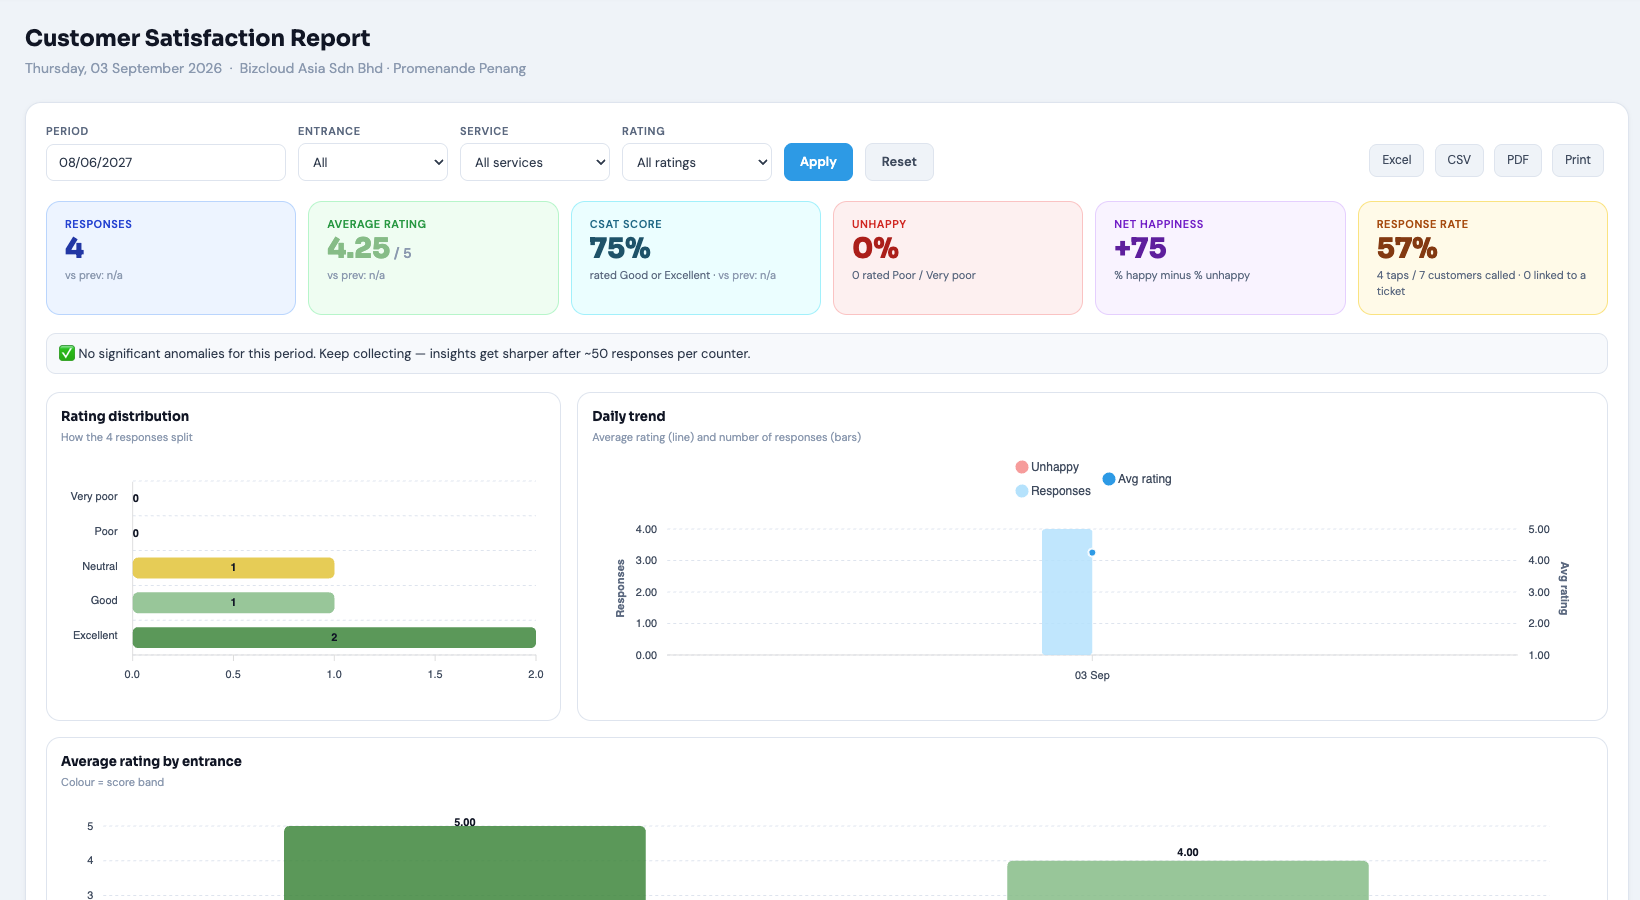Click the green checkmark icon in anomalies notice
The image size is (1640, 900).
click(67, 353)
